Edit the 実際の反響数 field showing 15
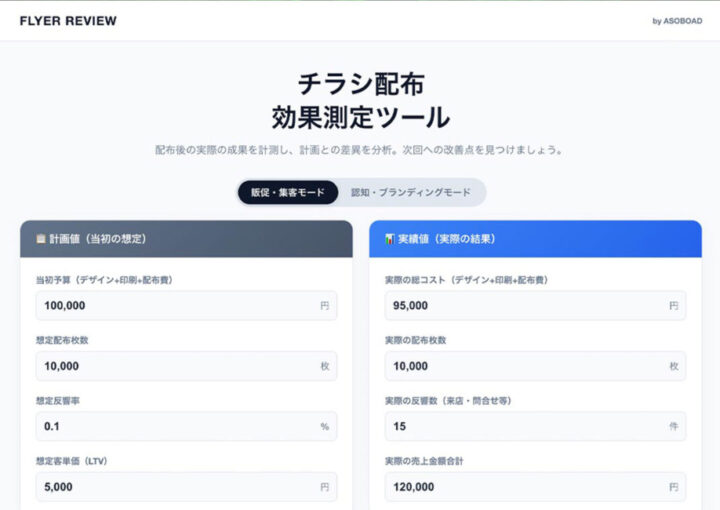 pyautogui.click(x=535, y=426)
